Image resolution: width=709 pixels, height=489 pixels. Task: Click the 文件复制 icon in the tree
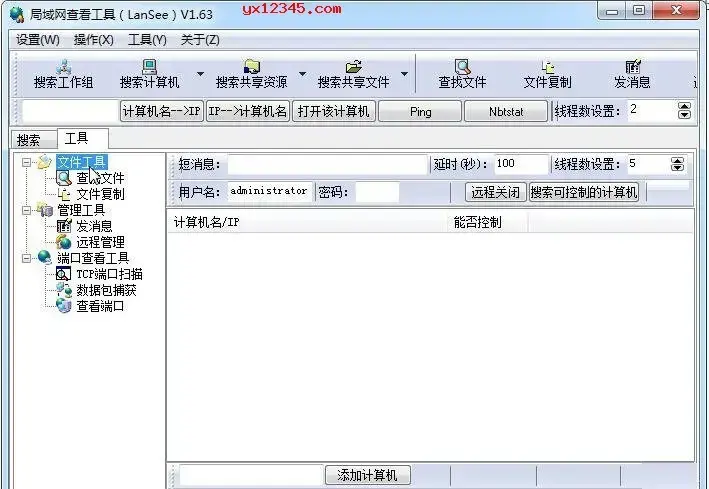[64, 195]
